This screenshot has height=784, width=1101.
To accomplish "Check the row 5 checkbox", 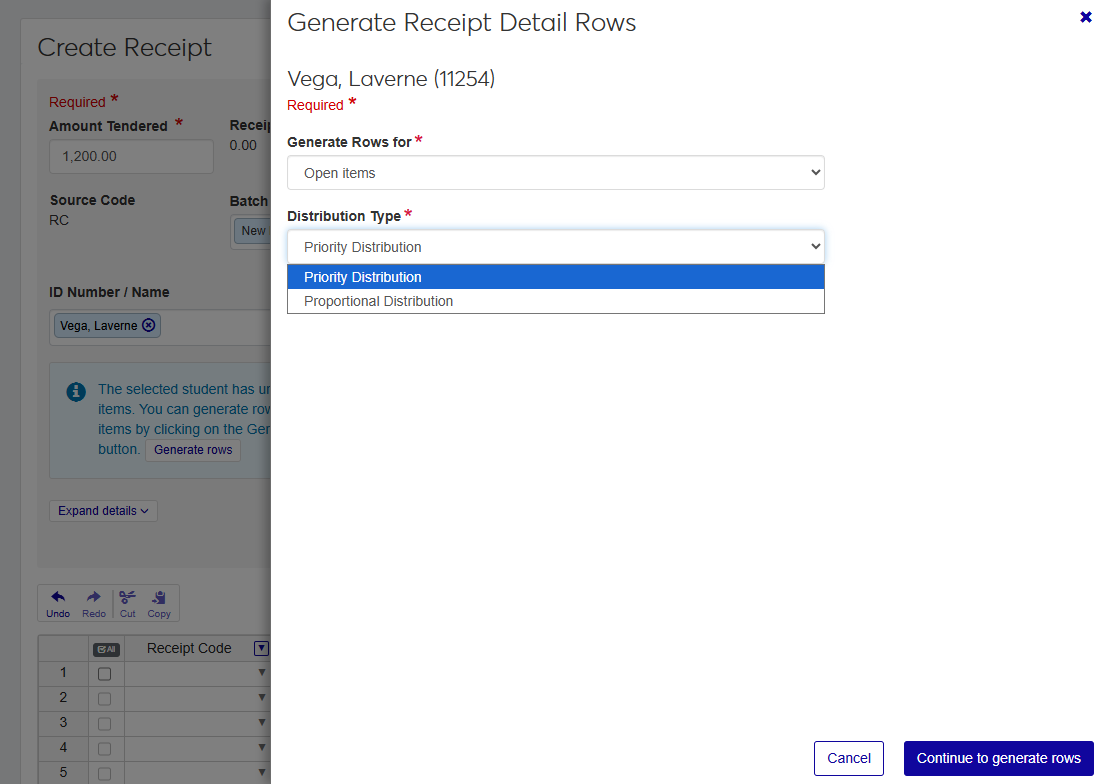I will click(x=105, y=773).
